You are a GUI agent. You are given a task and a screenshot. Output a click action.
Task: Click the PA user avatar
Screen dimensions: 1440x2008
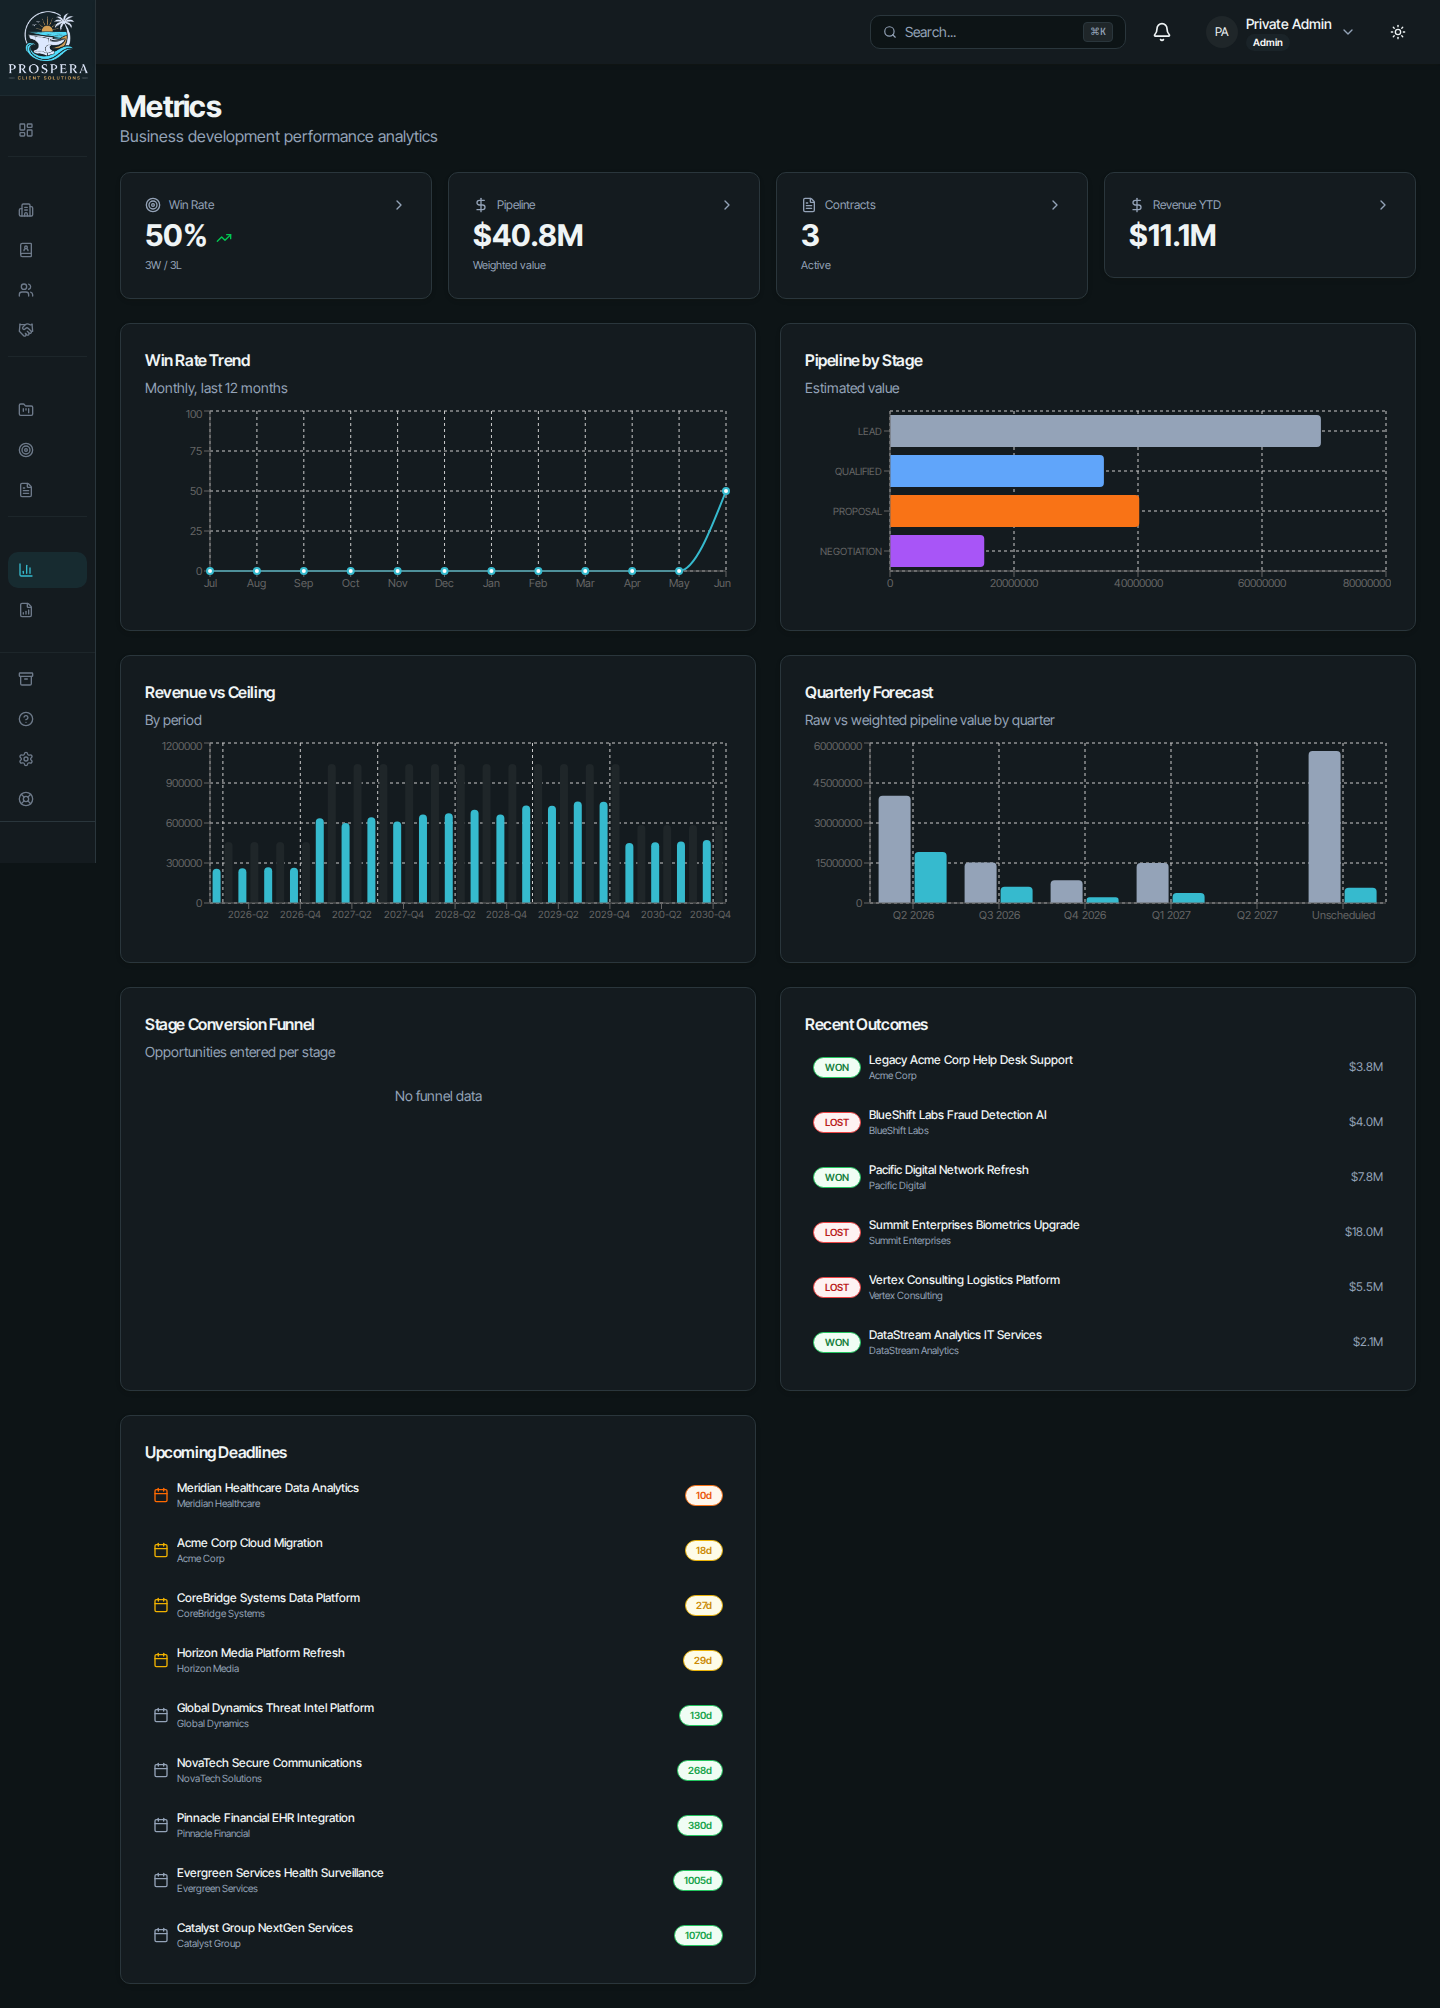coord(1221,32)
